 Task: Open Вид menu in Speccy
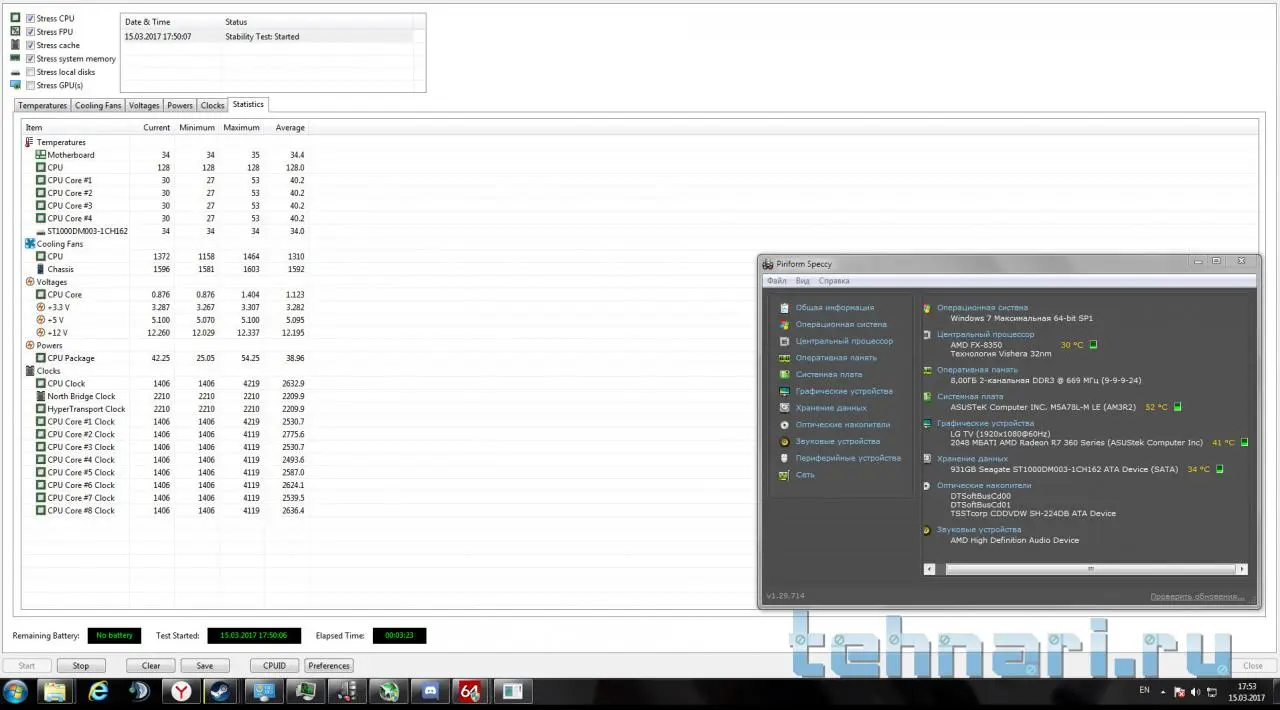click(x=803, y=281)
